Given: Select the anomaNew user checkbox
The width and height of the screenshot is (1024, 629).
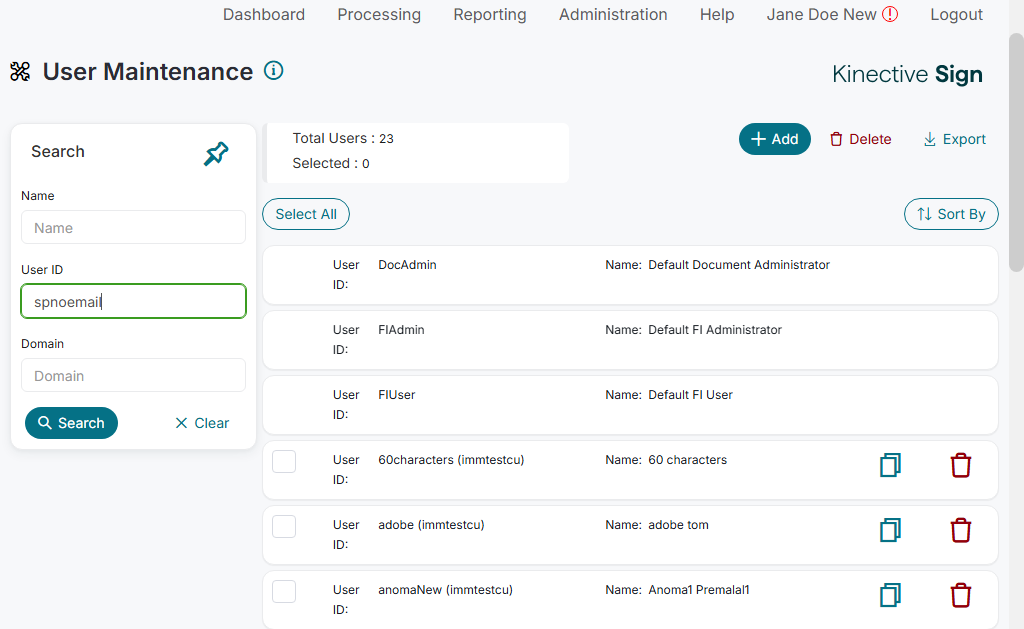Looking at the screenshot, I should click(284, 591).
